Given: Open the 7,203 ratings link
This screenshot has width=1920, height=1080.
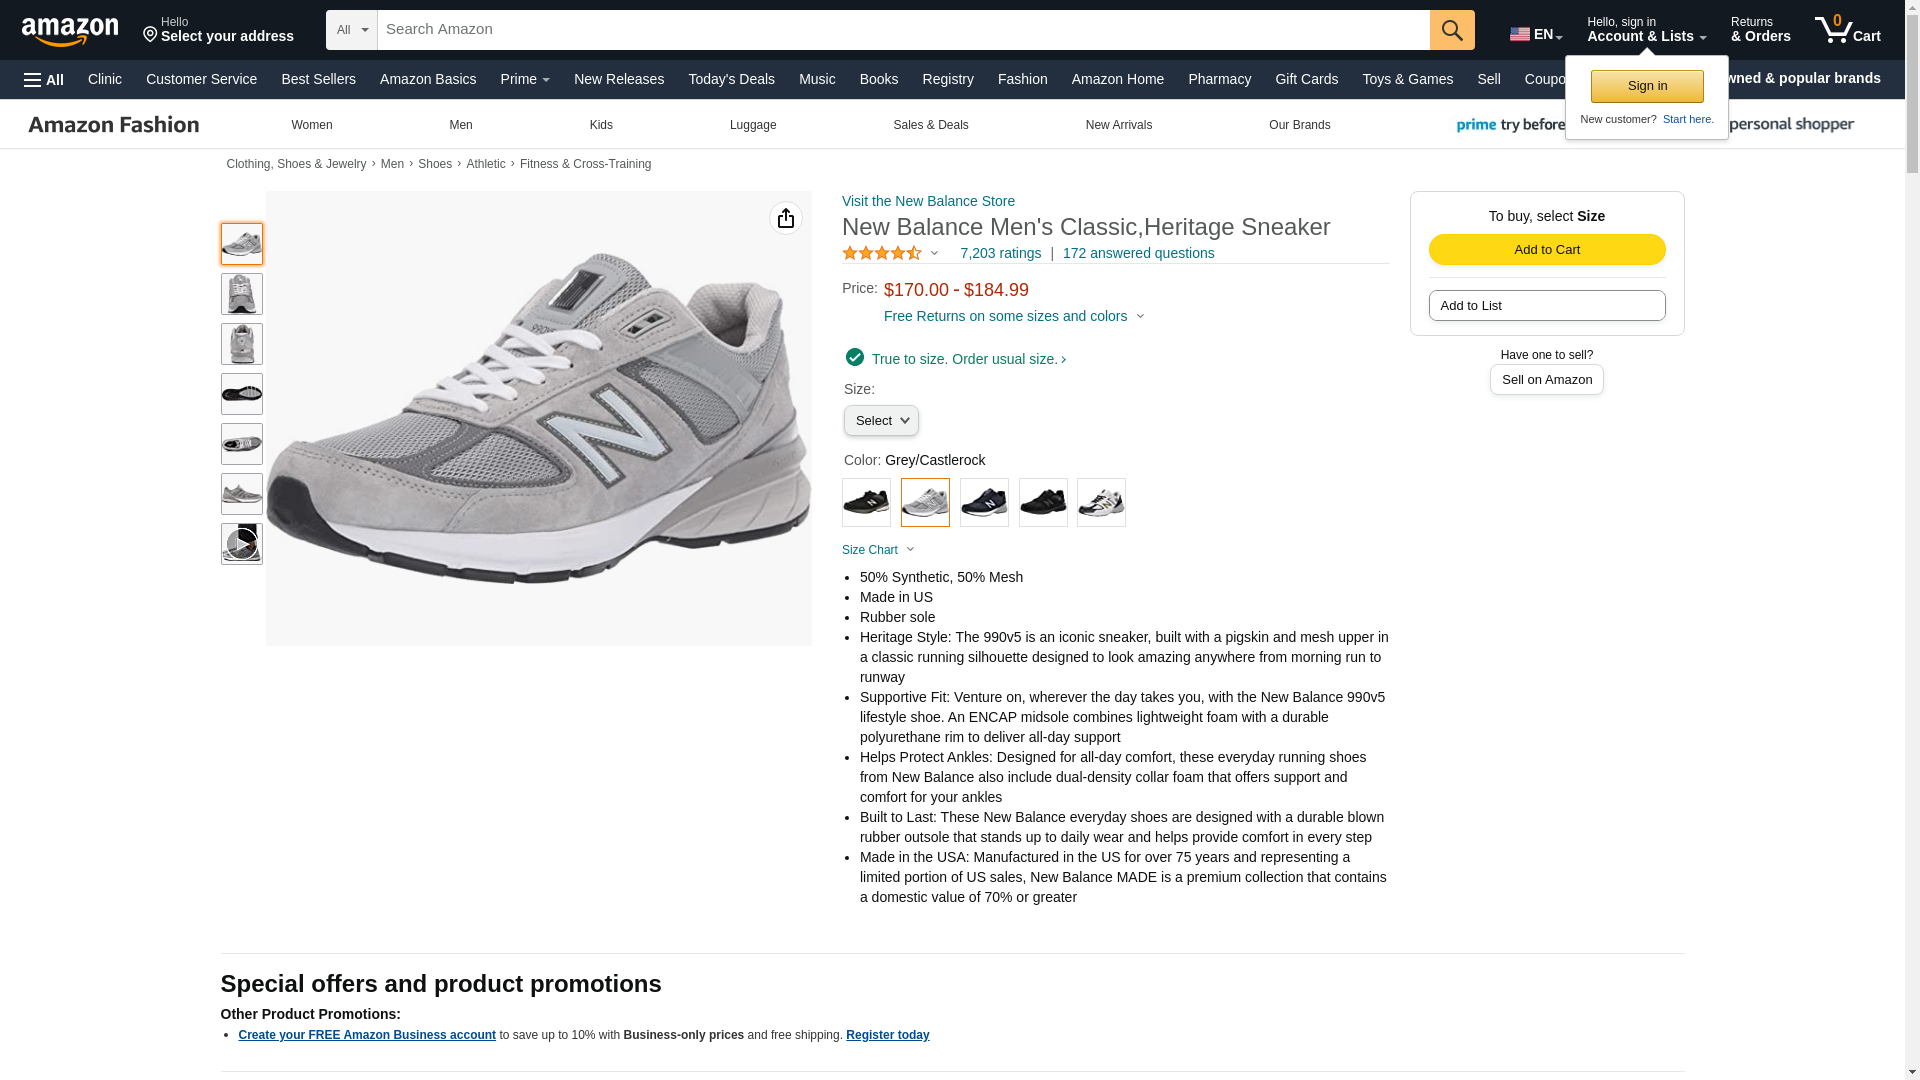Looking at the screenshot, I should (1000, 254).
